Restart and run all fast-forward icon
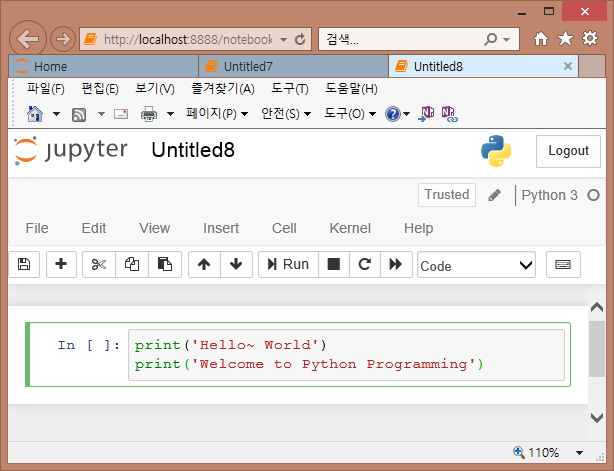The height and width of the screenshot is (471, 614). tap(396, 264)
